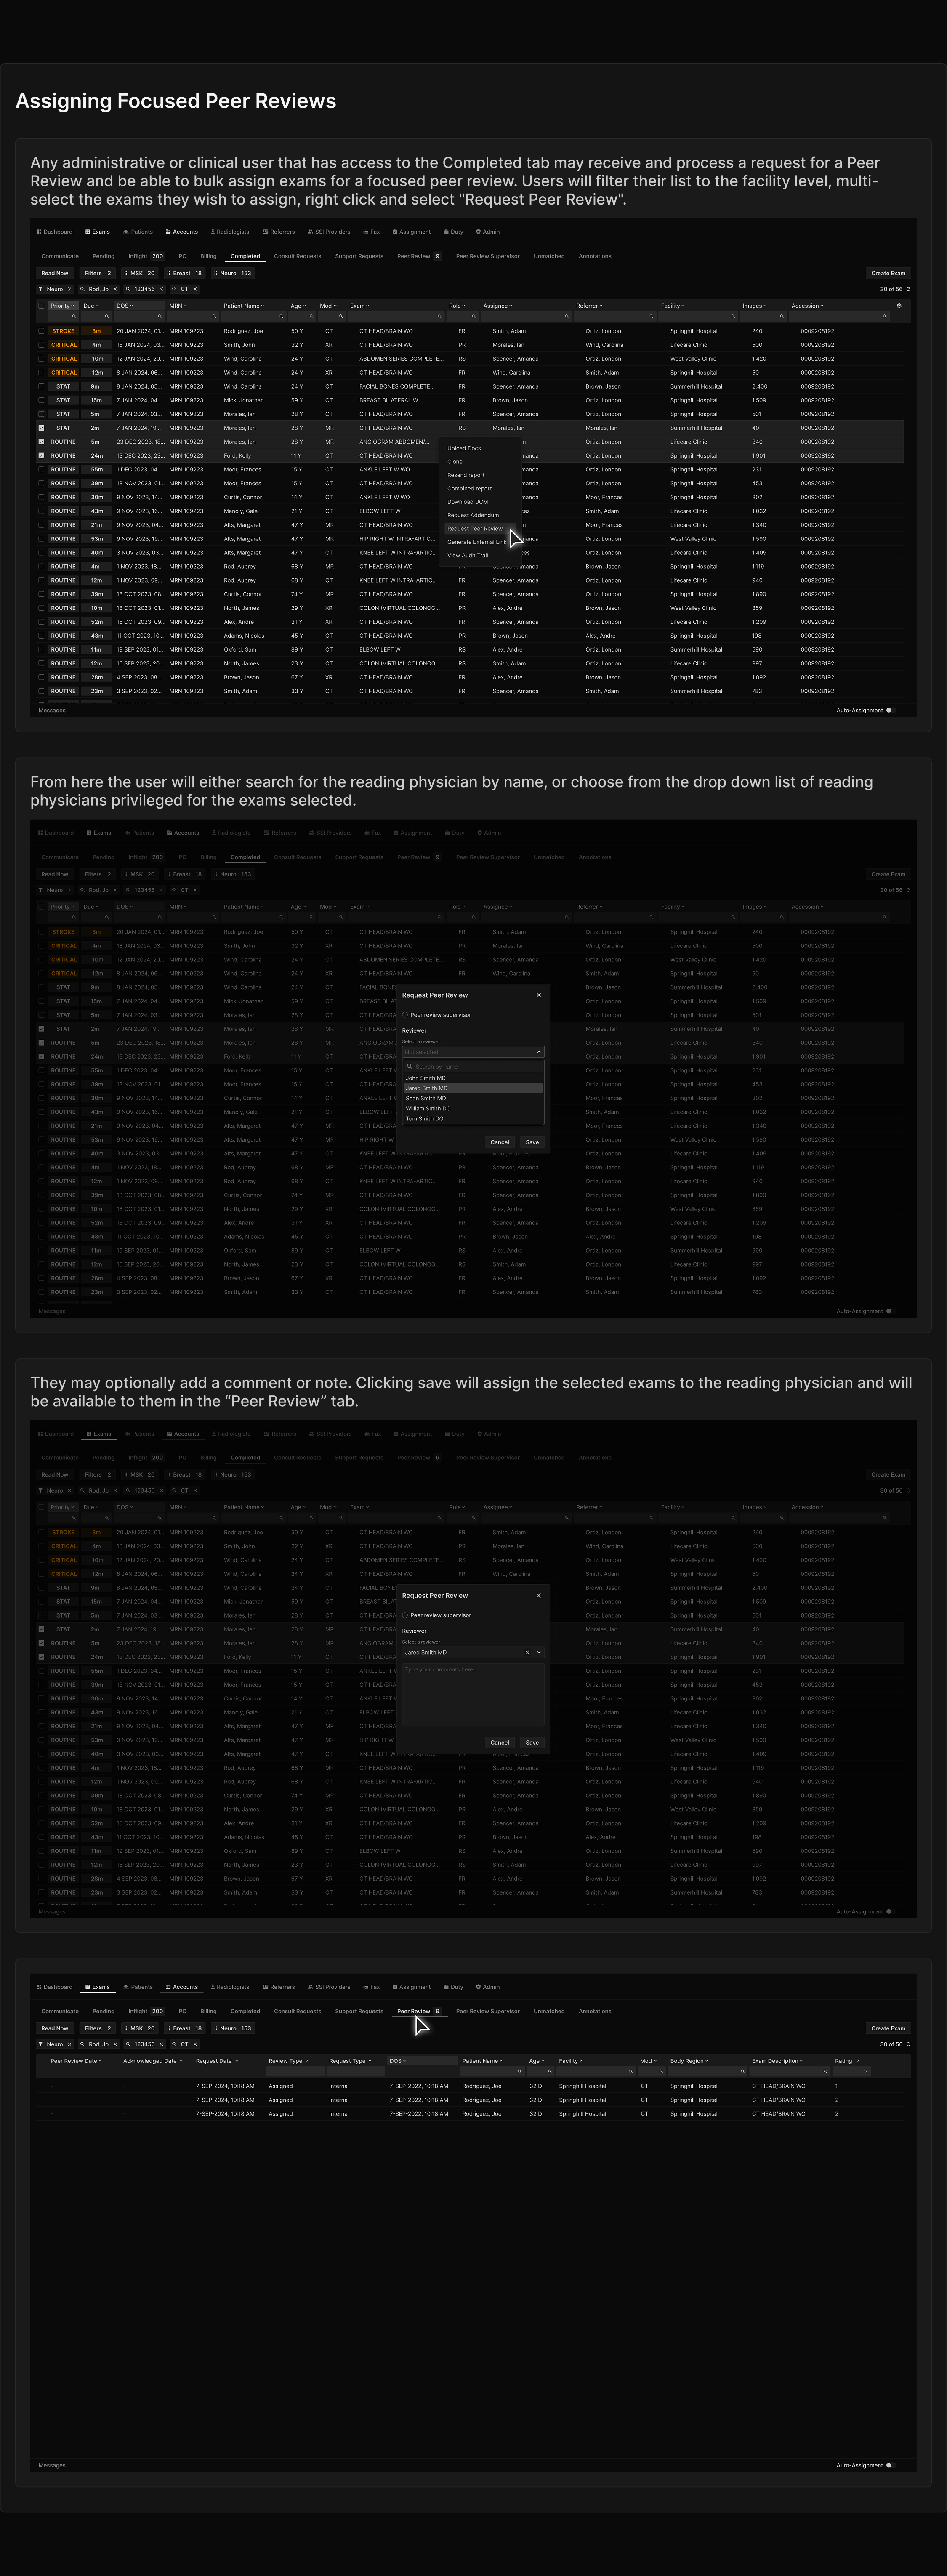Remove CT search chip in context-menu screenshot

pyautogui.click(x=195, y=289)
